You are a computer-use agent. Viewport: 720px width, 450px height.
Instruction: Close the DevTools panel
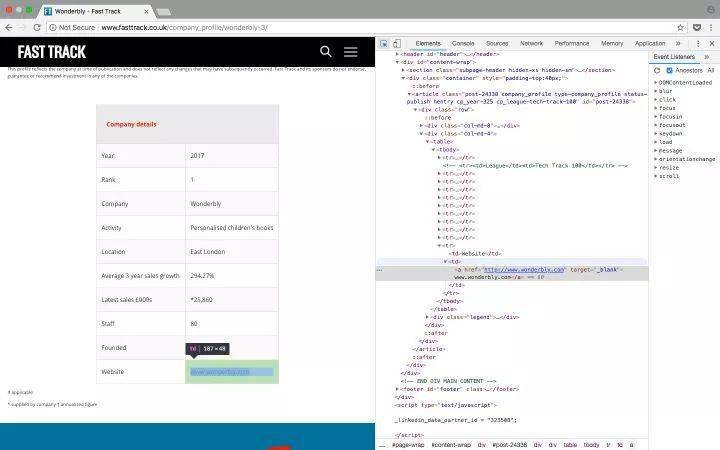point(712,44)
